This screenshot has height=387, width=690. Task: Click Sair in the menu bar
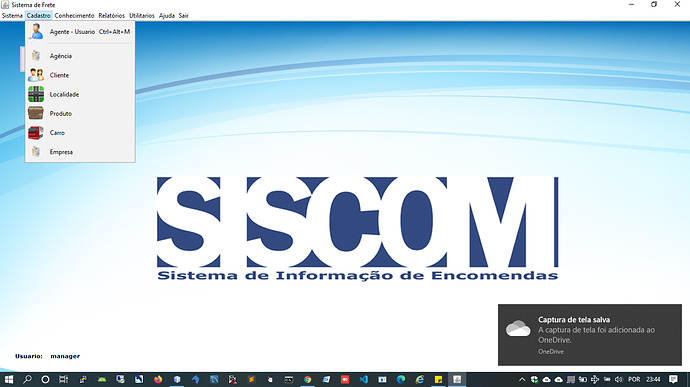pyautogui.click(x=184, y=15)
